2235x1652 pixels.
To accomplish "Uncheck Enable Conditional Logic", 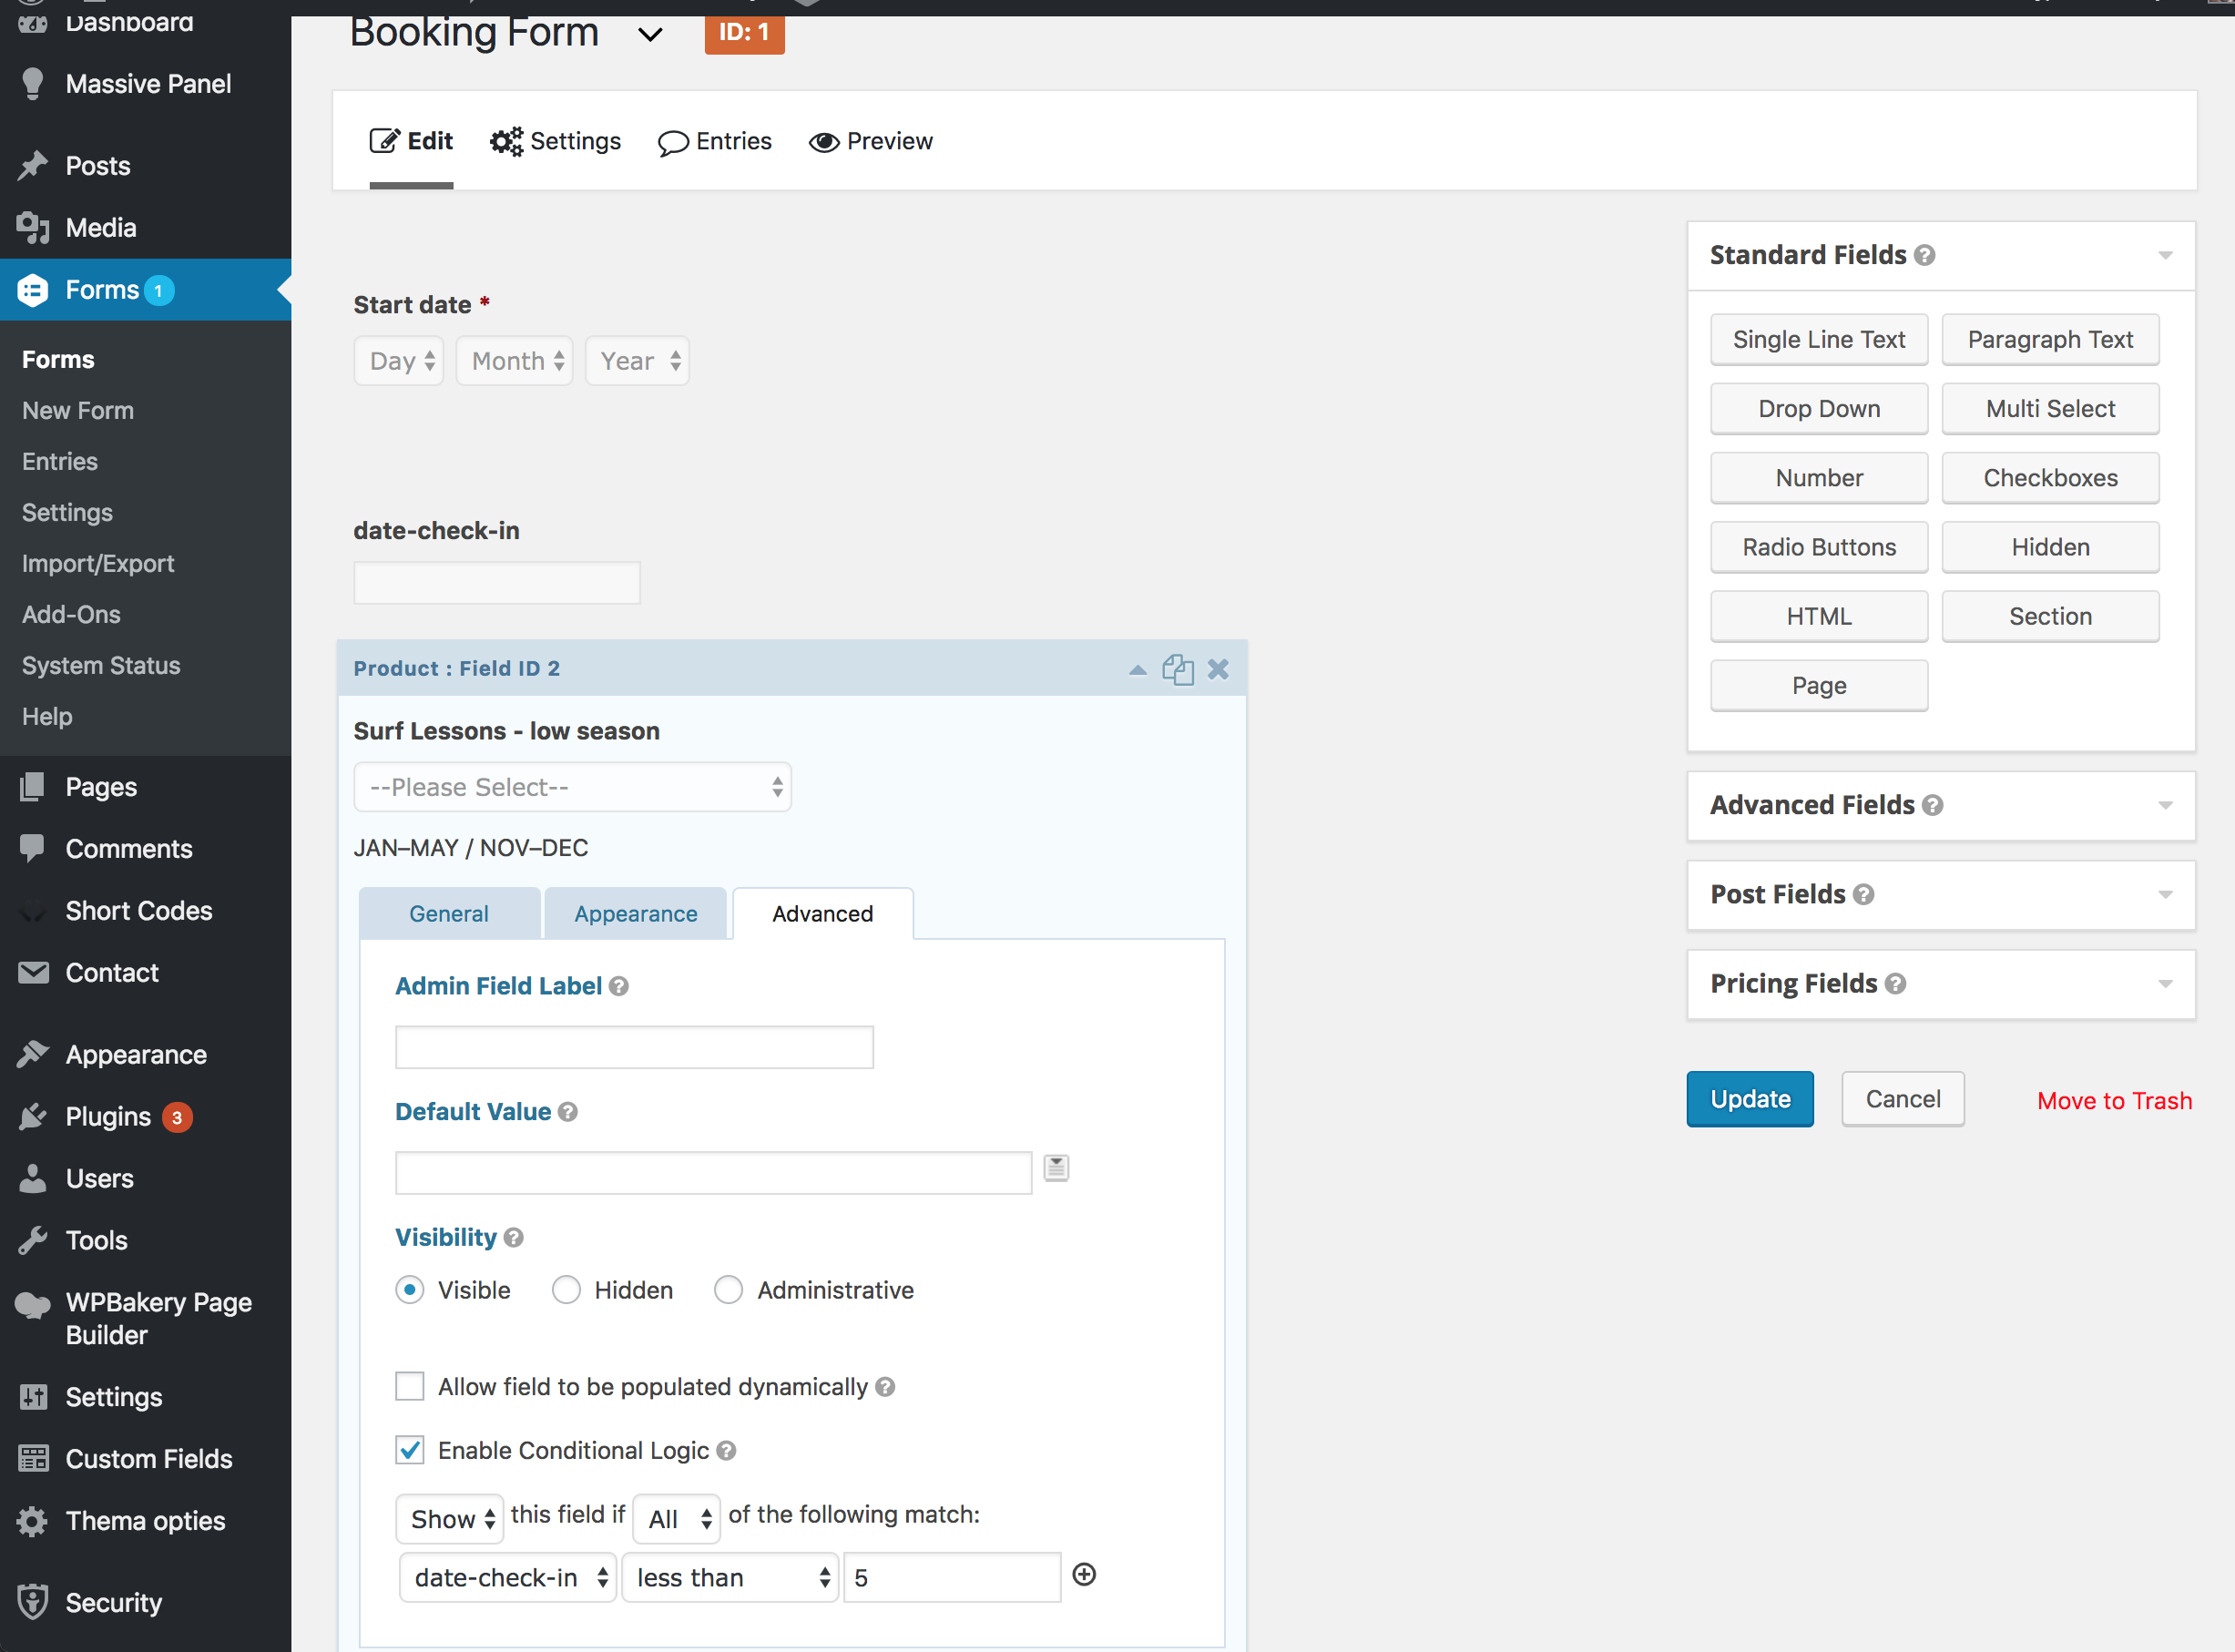I will (x=410, y=1450).
